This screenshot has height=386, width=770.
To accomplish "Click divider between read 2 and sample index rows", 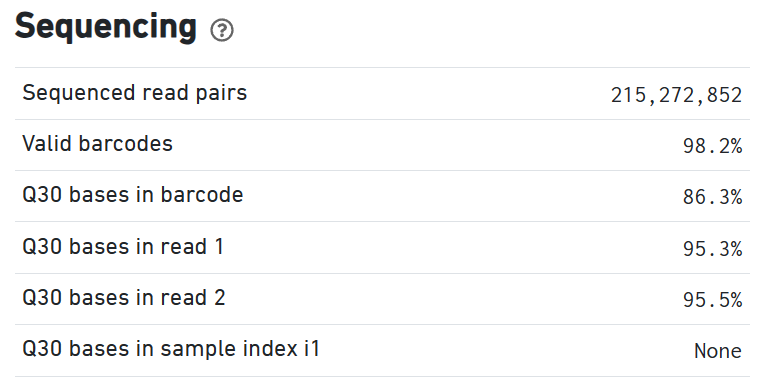I will 382,324.
